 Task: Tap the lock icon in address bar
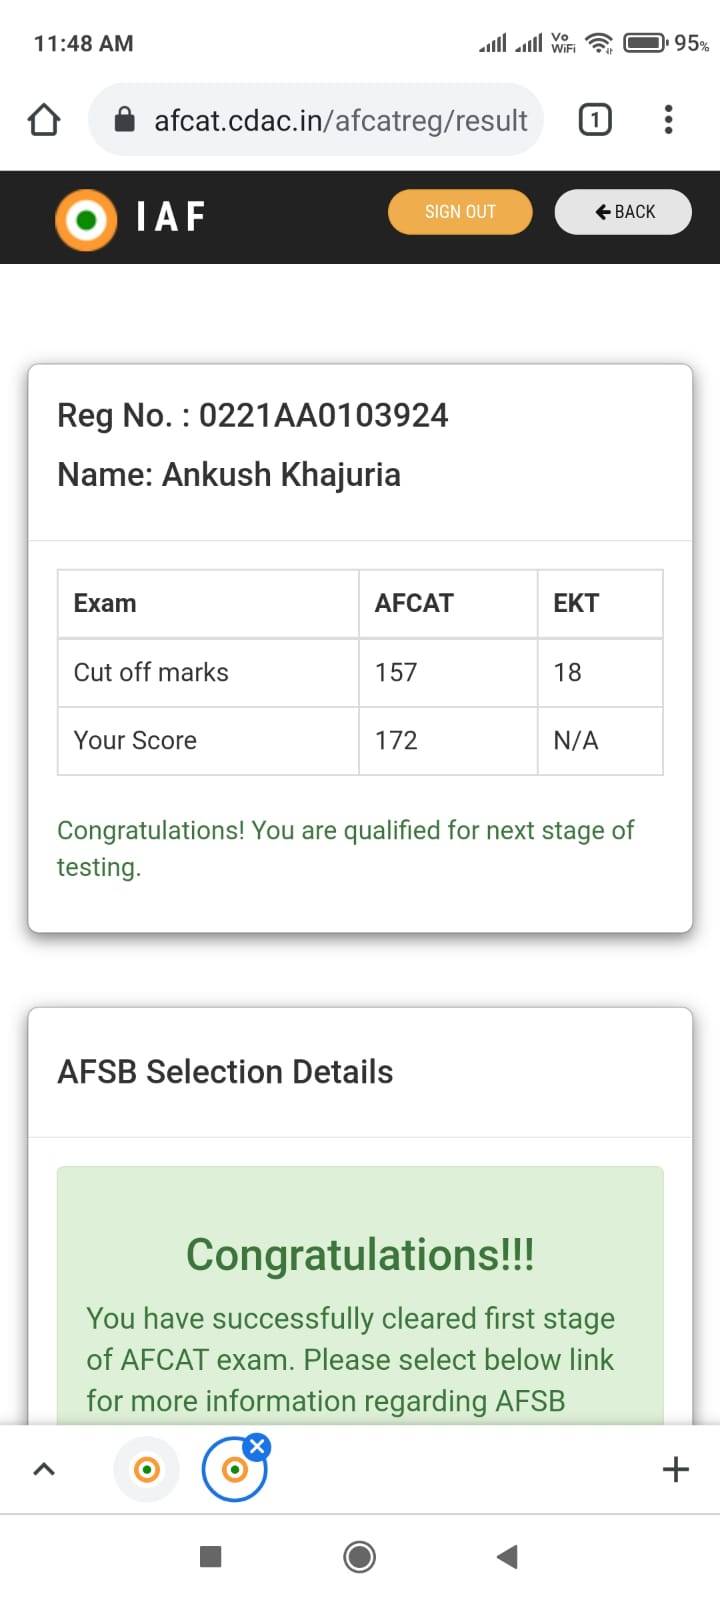(x=125, y=120)
